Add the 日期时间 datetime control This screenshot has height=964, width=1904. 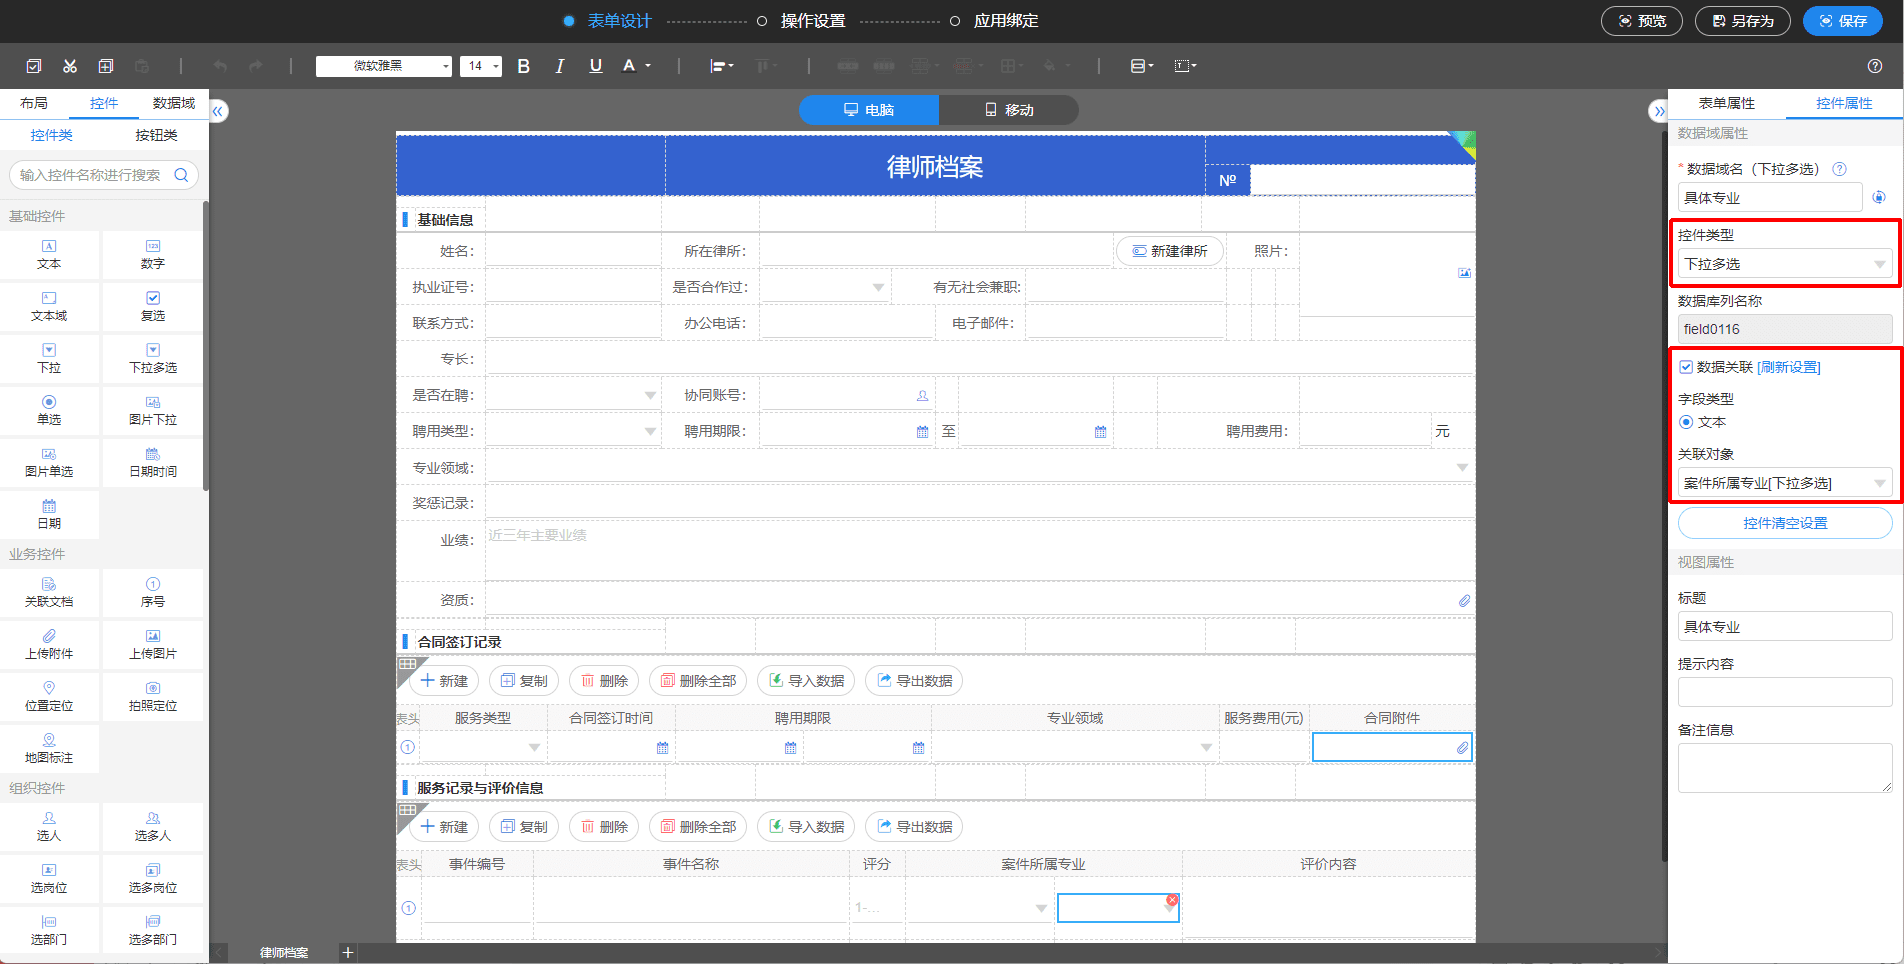153,463
